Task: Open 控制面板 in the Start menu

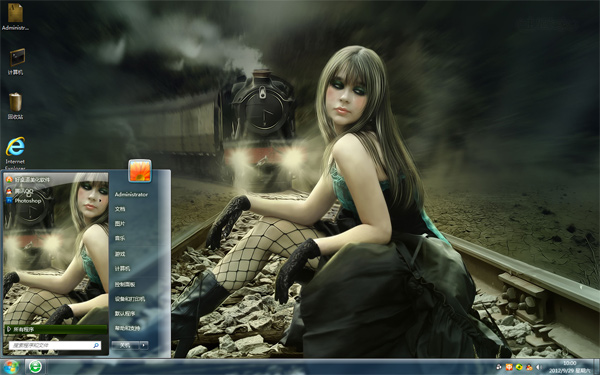Action: [x=125, y=284]
